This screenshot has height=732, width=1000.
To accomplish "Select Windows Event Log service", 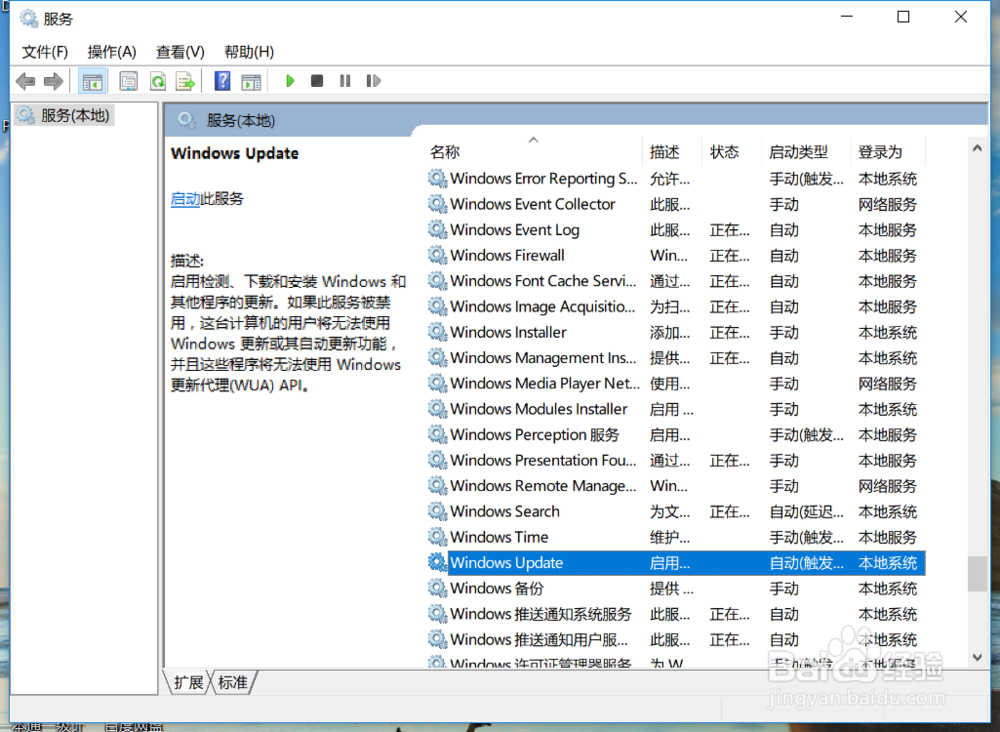I will [x=675, y=230].
